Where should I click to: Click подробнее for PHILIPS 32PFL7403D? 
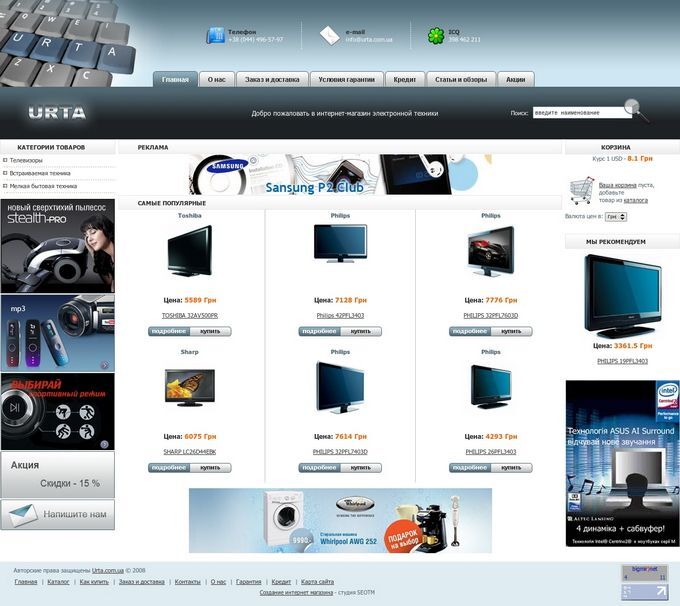(x=320, y=468)
